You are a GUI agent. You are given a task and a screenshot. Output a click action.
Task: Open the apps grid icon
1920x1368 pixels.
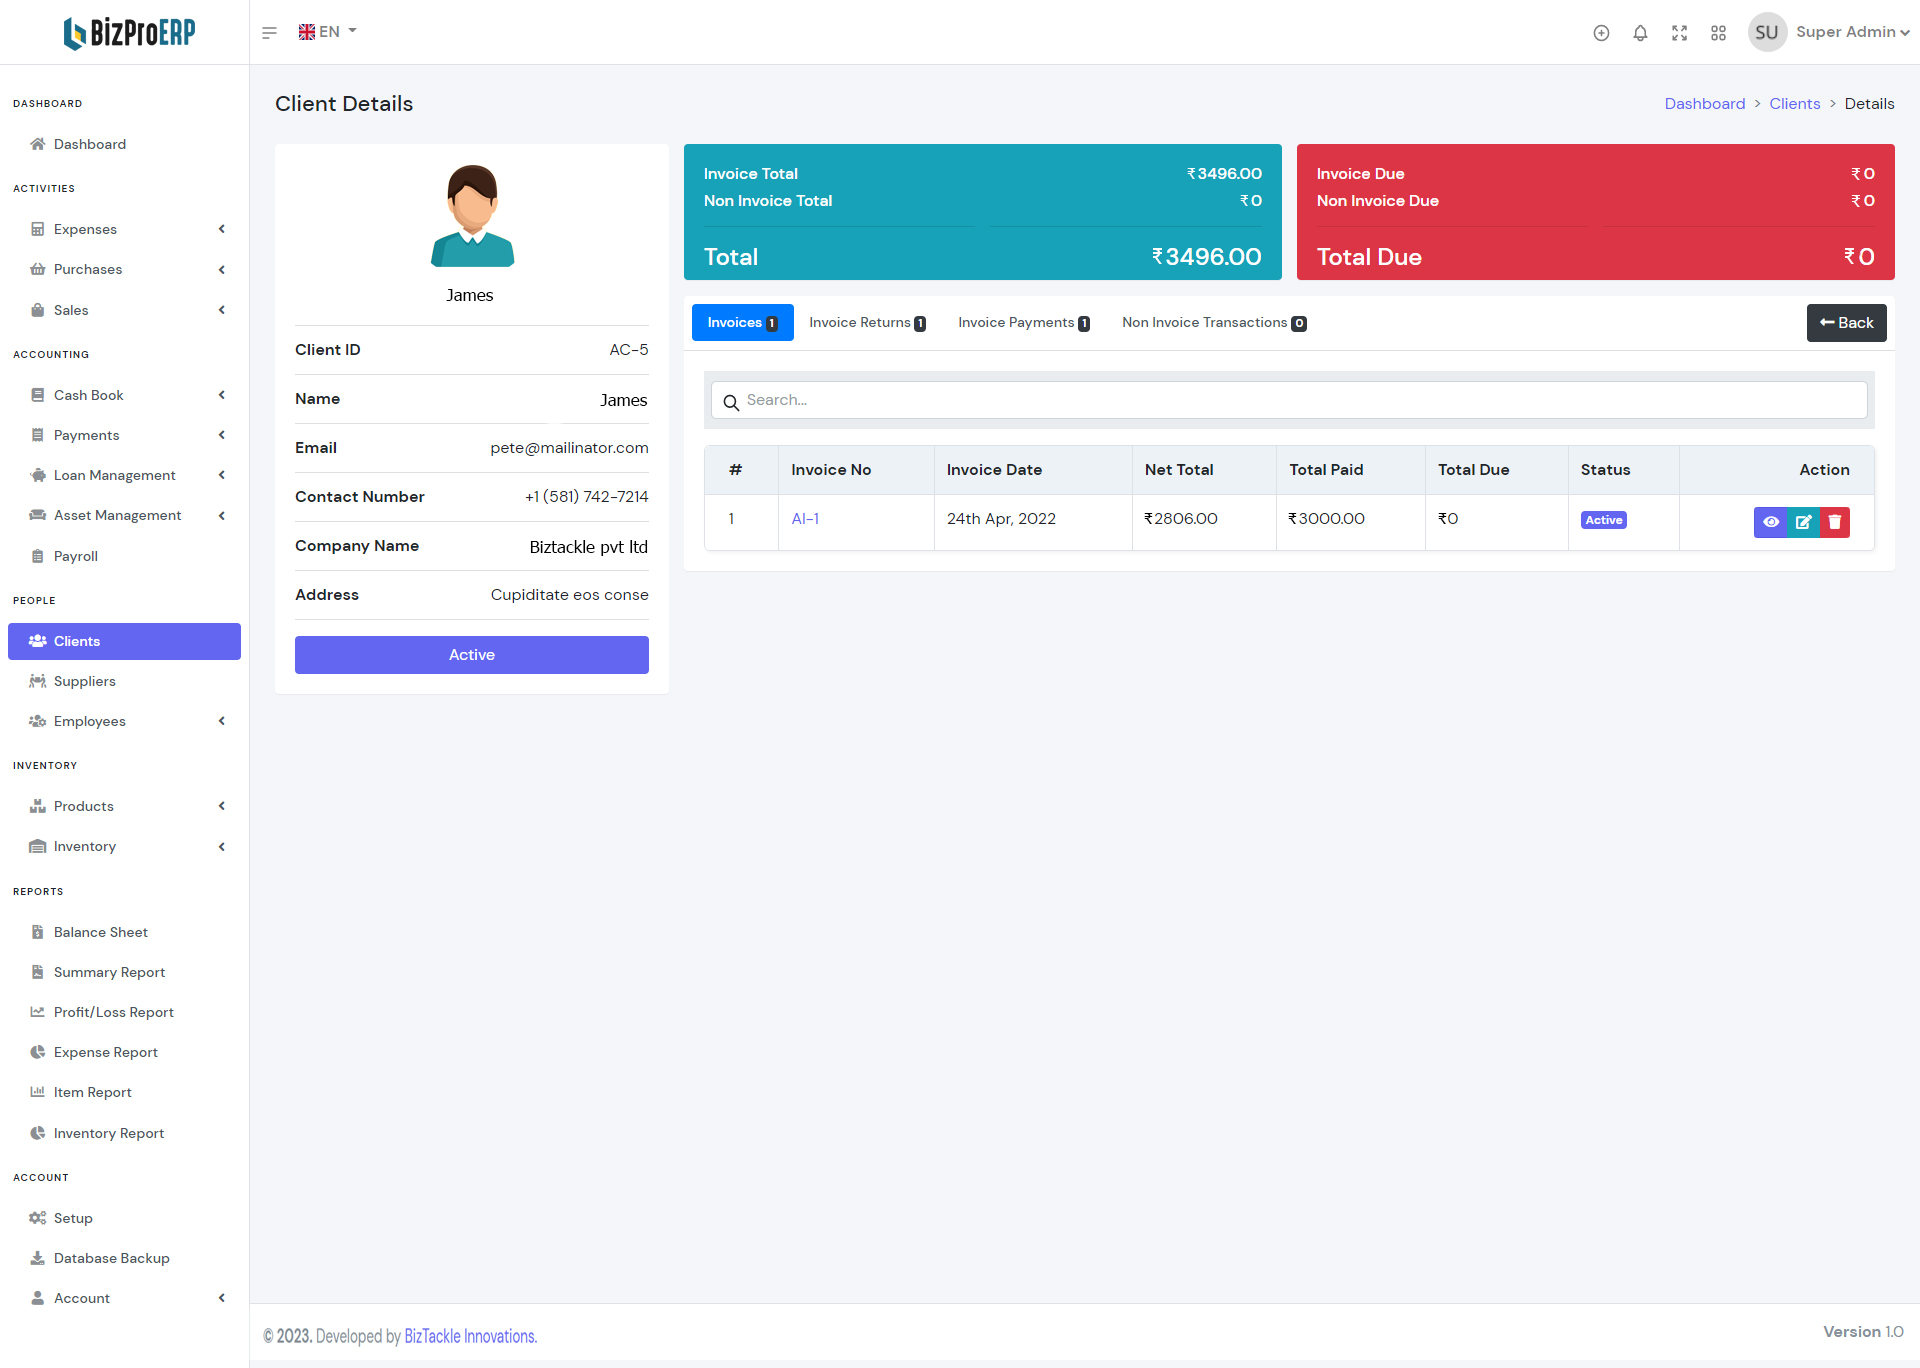(1718, 33)
